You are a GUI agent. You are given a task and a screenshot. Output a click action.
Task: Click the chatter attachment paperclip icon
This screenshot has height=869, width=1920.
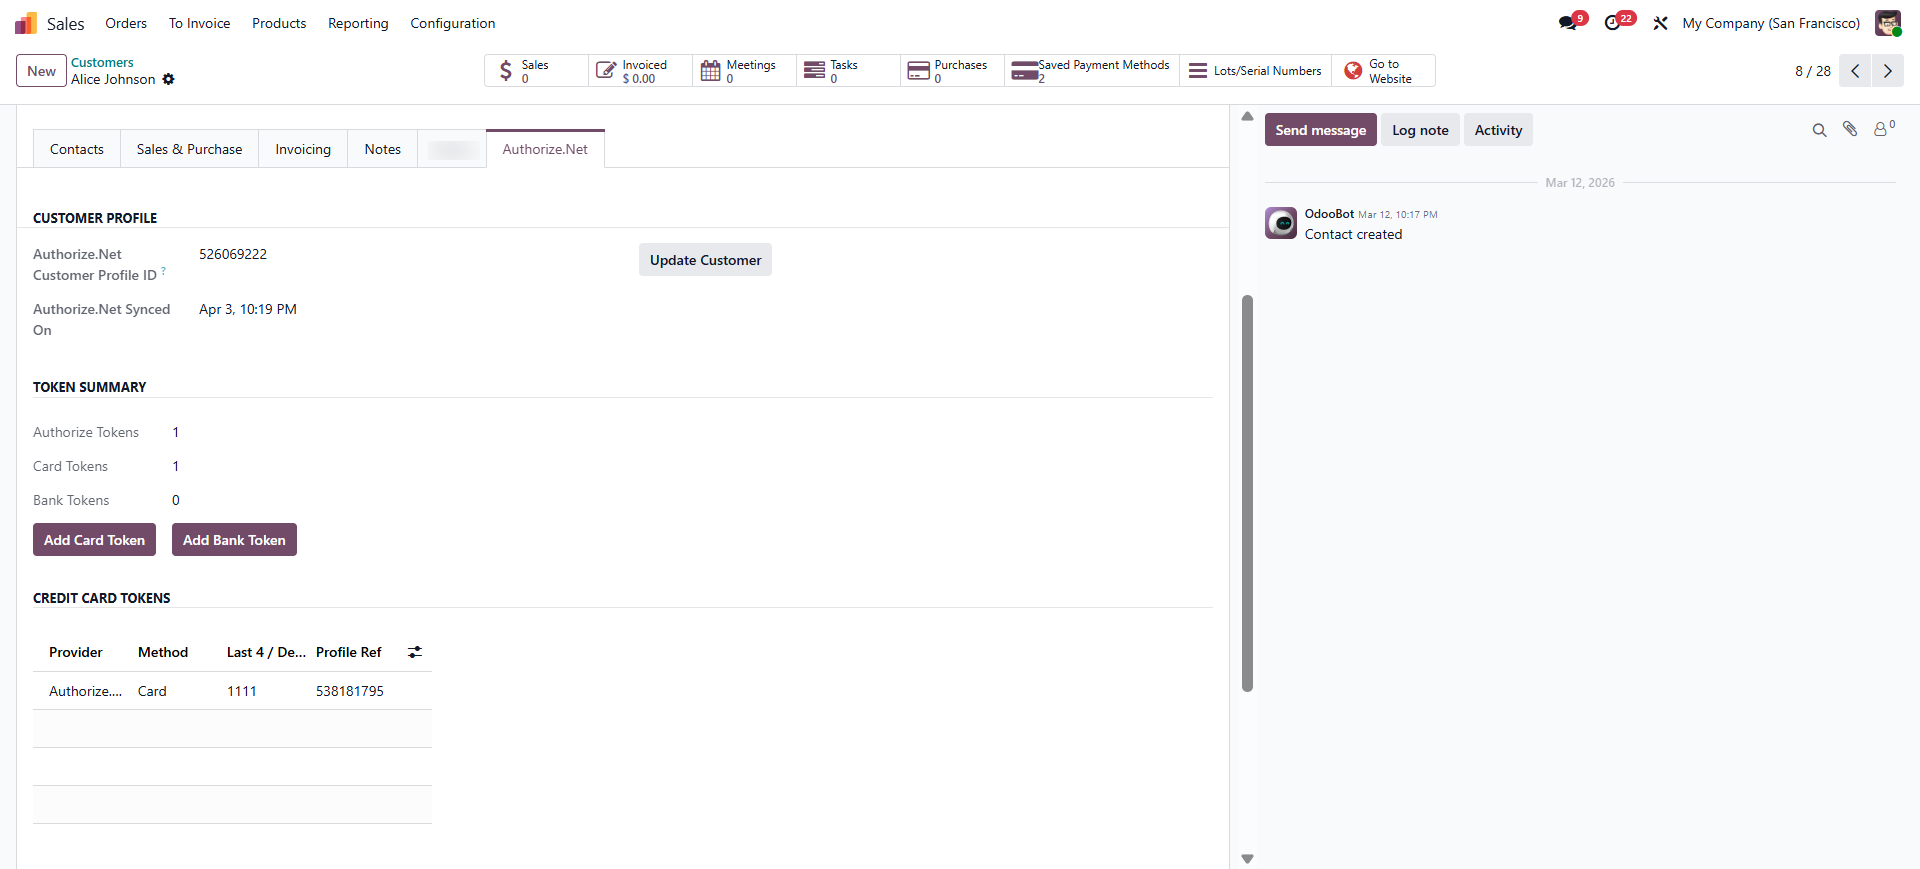[1850, 129]
